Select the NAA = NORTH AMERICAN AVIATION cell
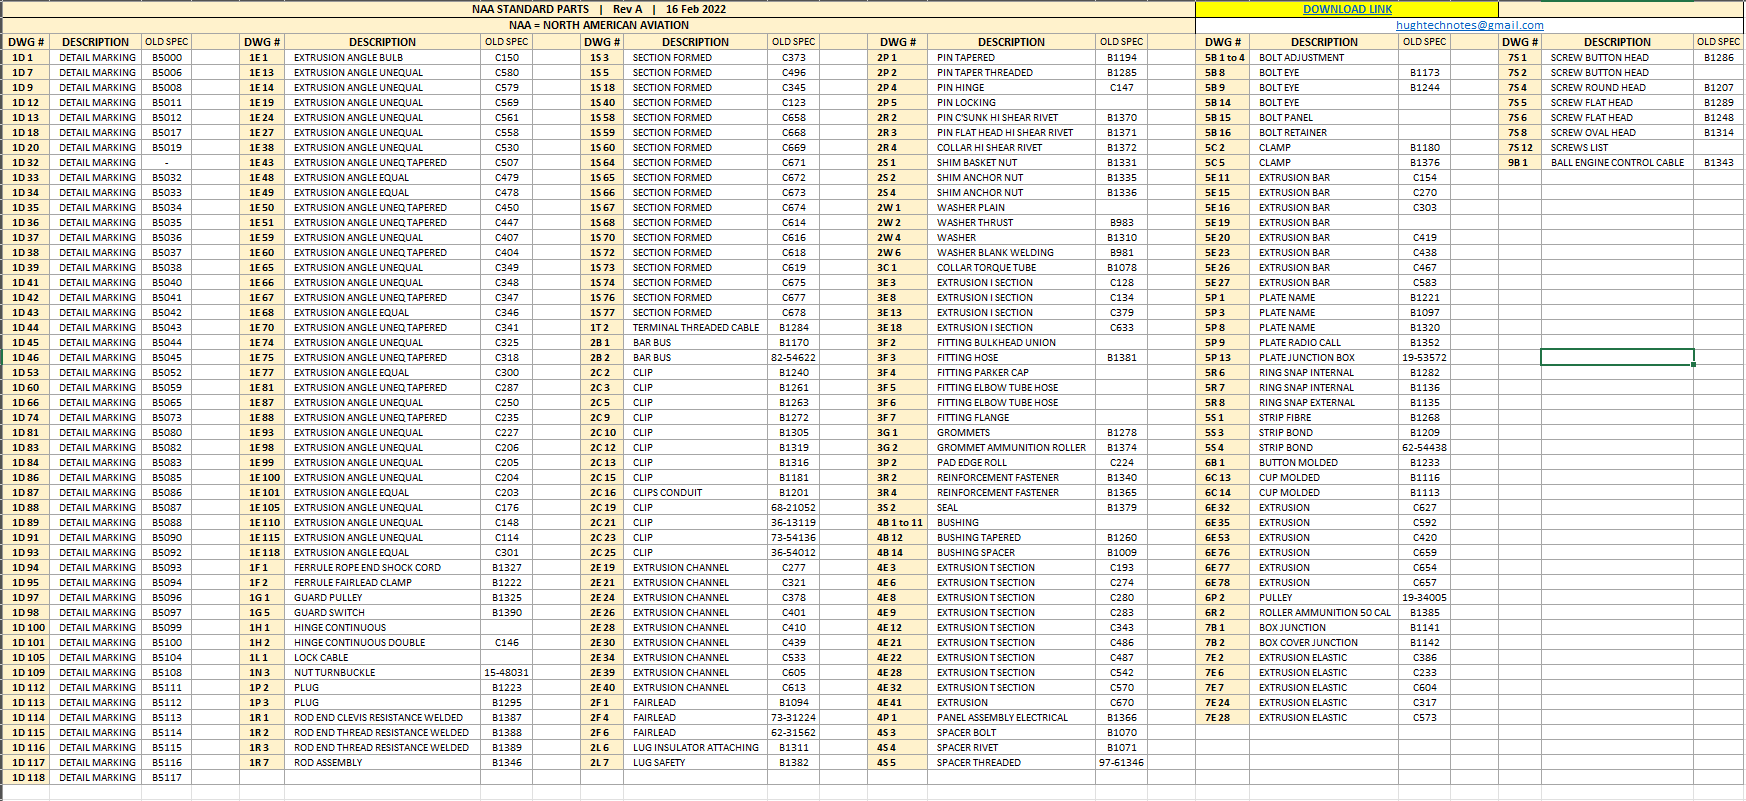Image resolution: width=1746 pixels, height=801 pixels. [x=598, y=25]
